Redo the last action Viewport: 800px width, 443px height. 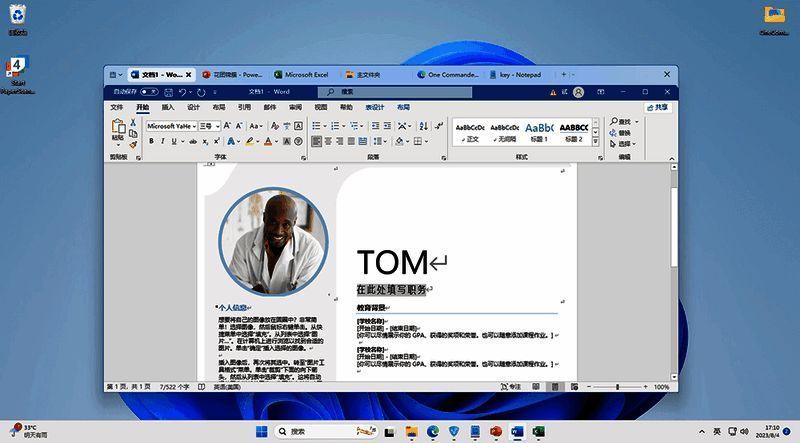click(201, 92)
